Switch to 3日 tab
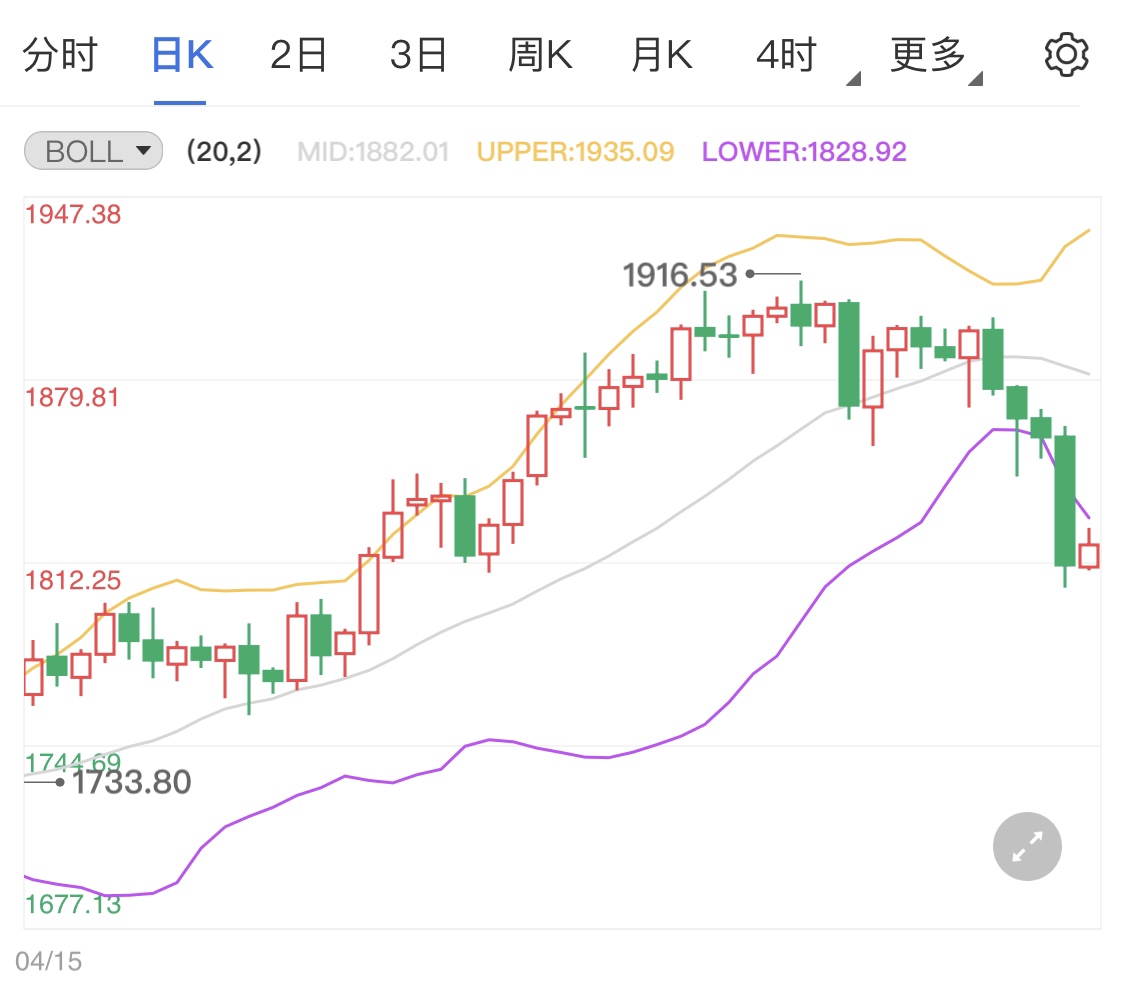 tap(418, 55)
